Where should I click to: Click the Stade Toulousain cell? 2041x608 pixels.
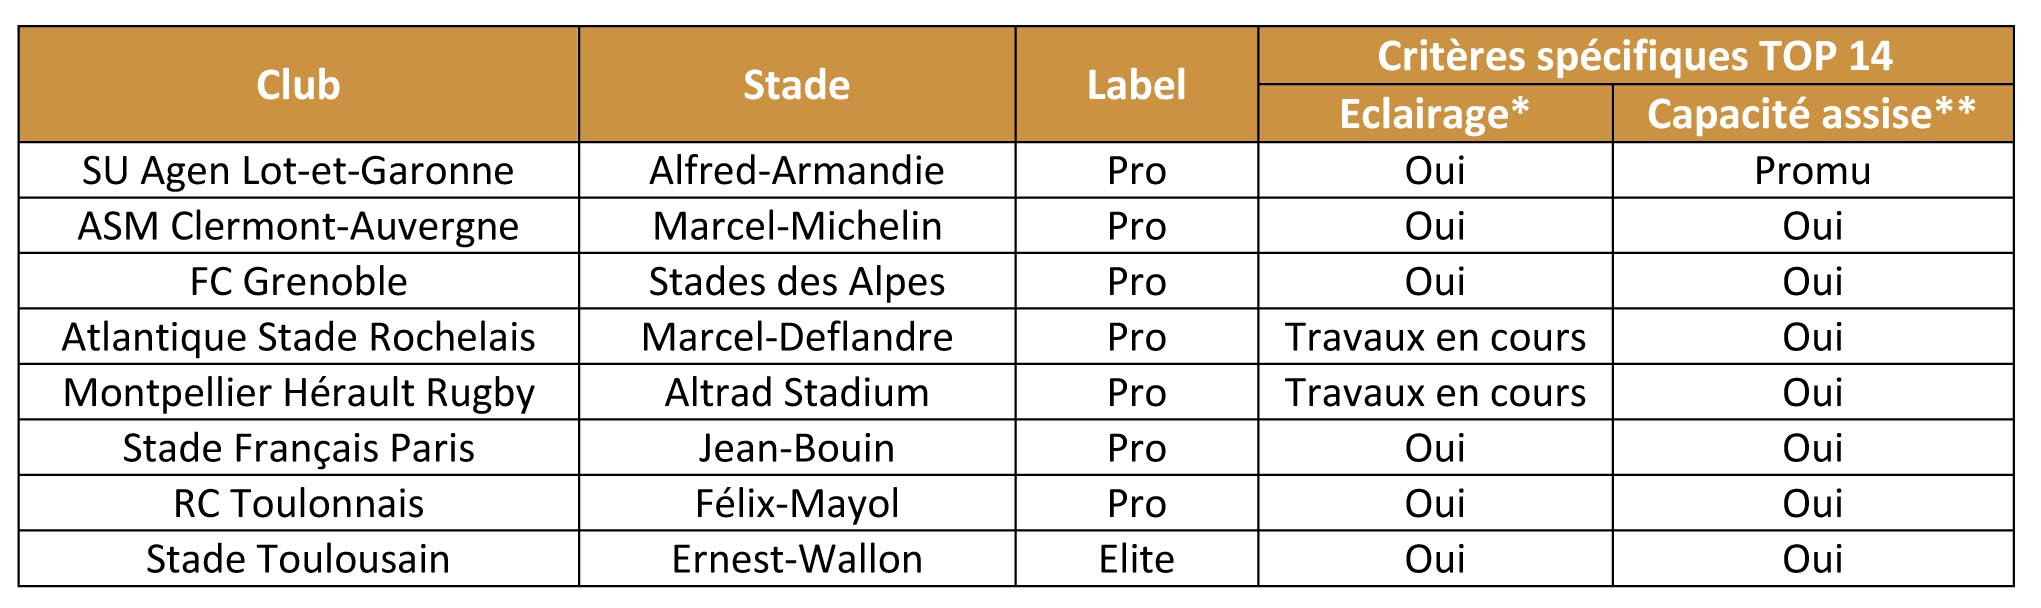click(298, 559)
